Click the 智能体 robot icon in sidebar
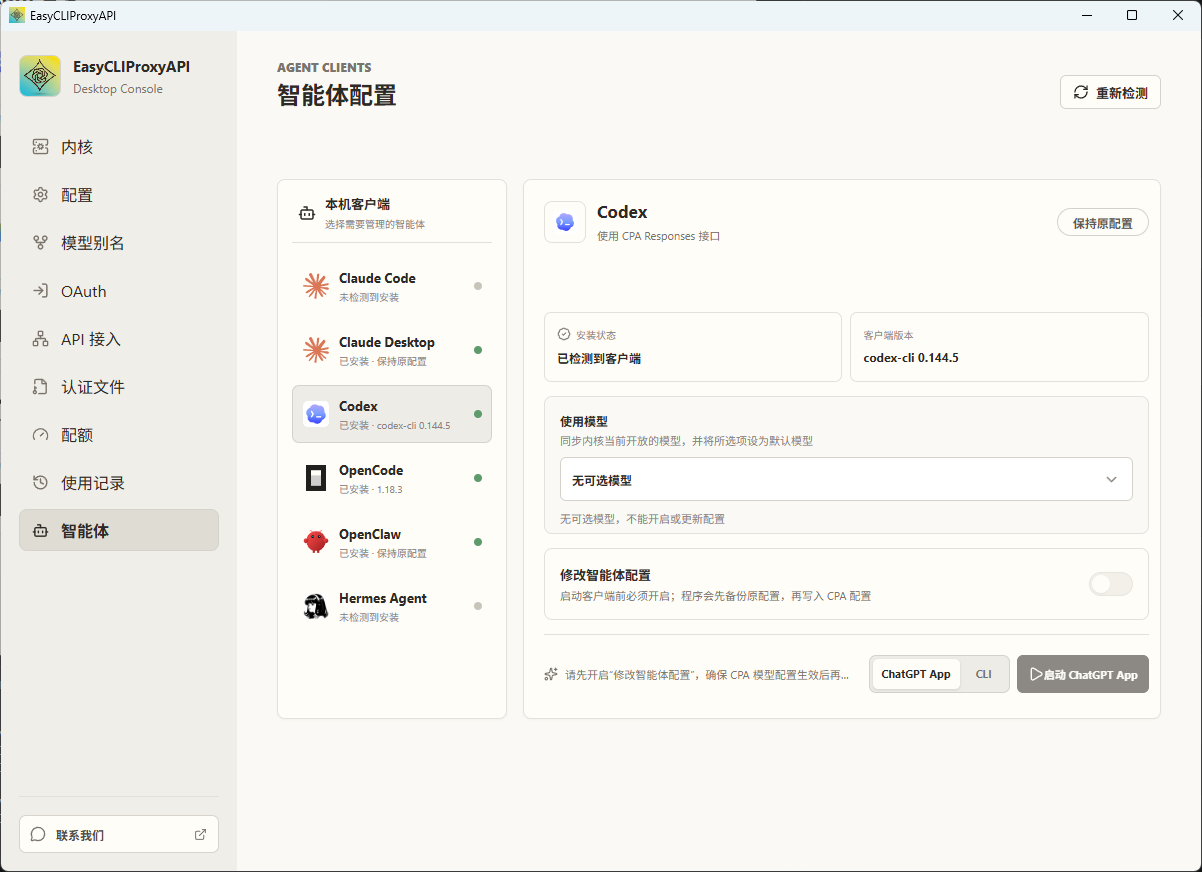The image size is (1202, 872). (x=40, y=531)
